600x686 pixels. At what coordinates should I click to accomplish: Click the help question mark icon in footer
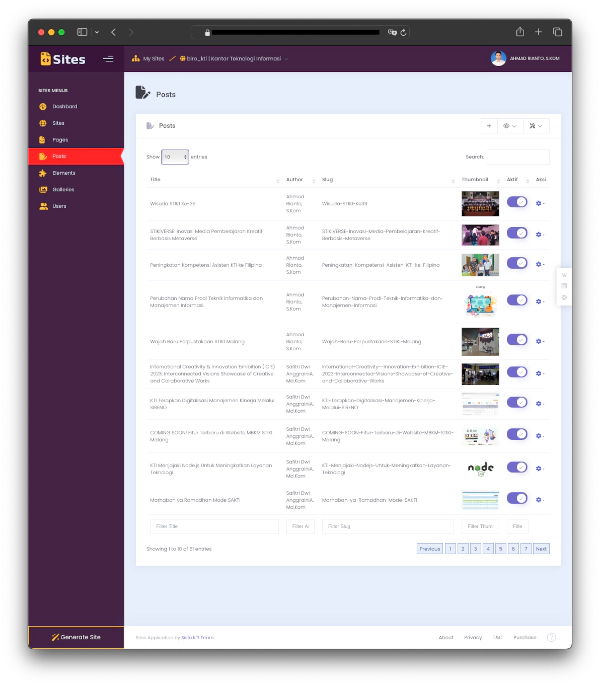click(551, 637)
